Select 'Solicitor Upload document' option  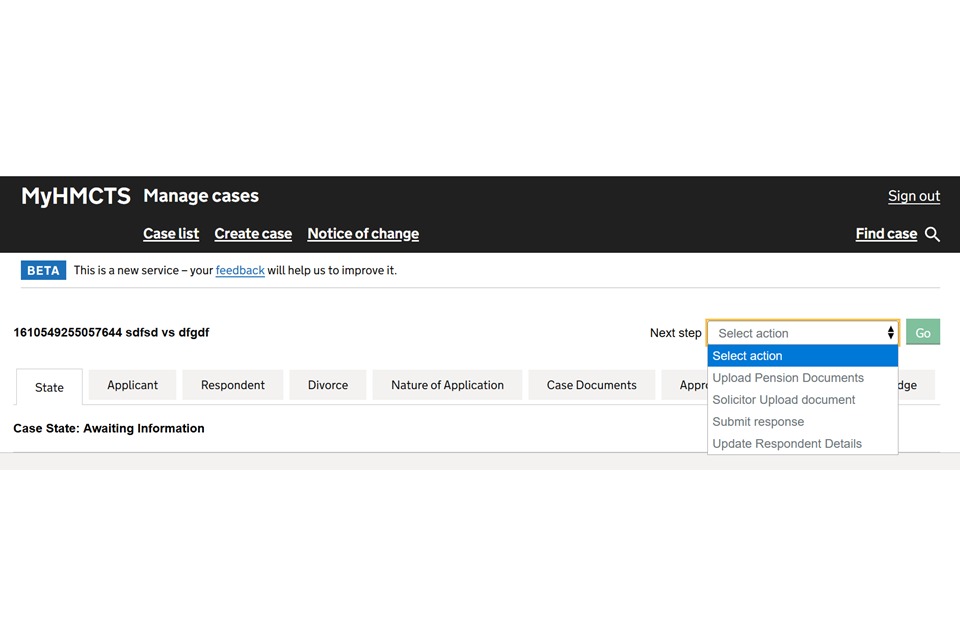tap(784, 400)
